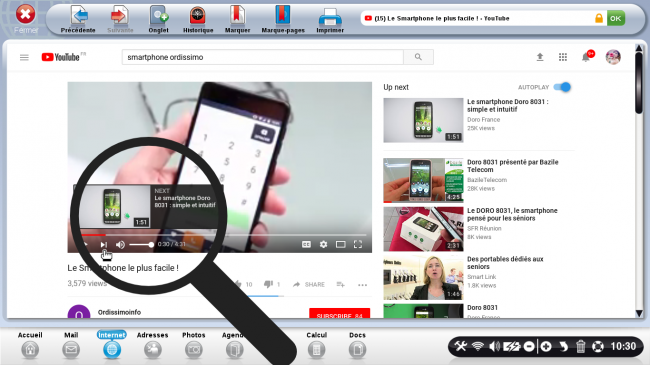Click the upload video icon
The height and width of the screenshot is (365, 650).
point(540,57)
